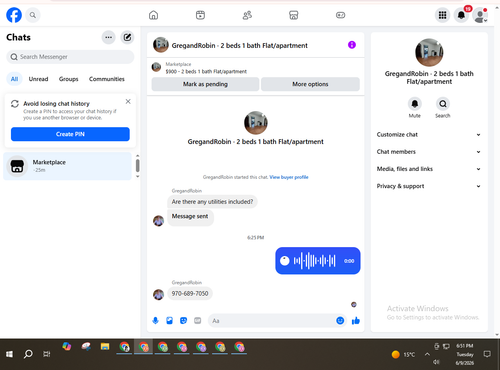Select the Communities chats filter
Screen dimensions: 500x370
pos(107,79)
